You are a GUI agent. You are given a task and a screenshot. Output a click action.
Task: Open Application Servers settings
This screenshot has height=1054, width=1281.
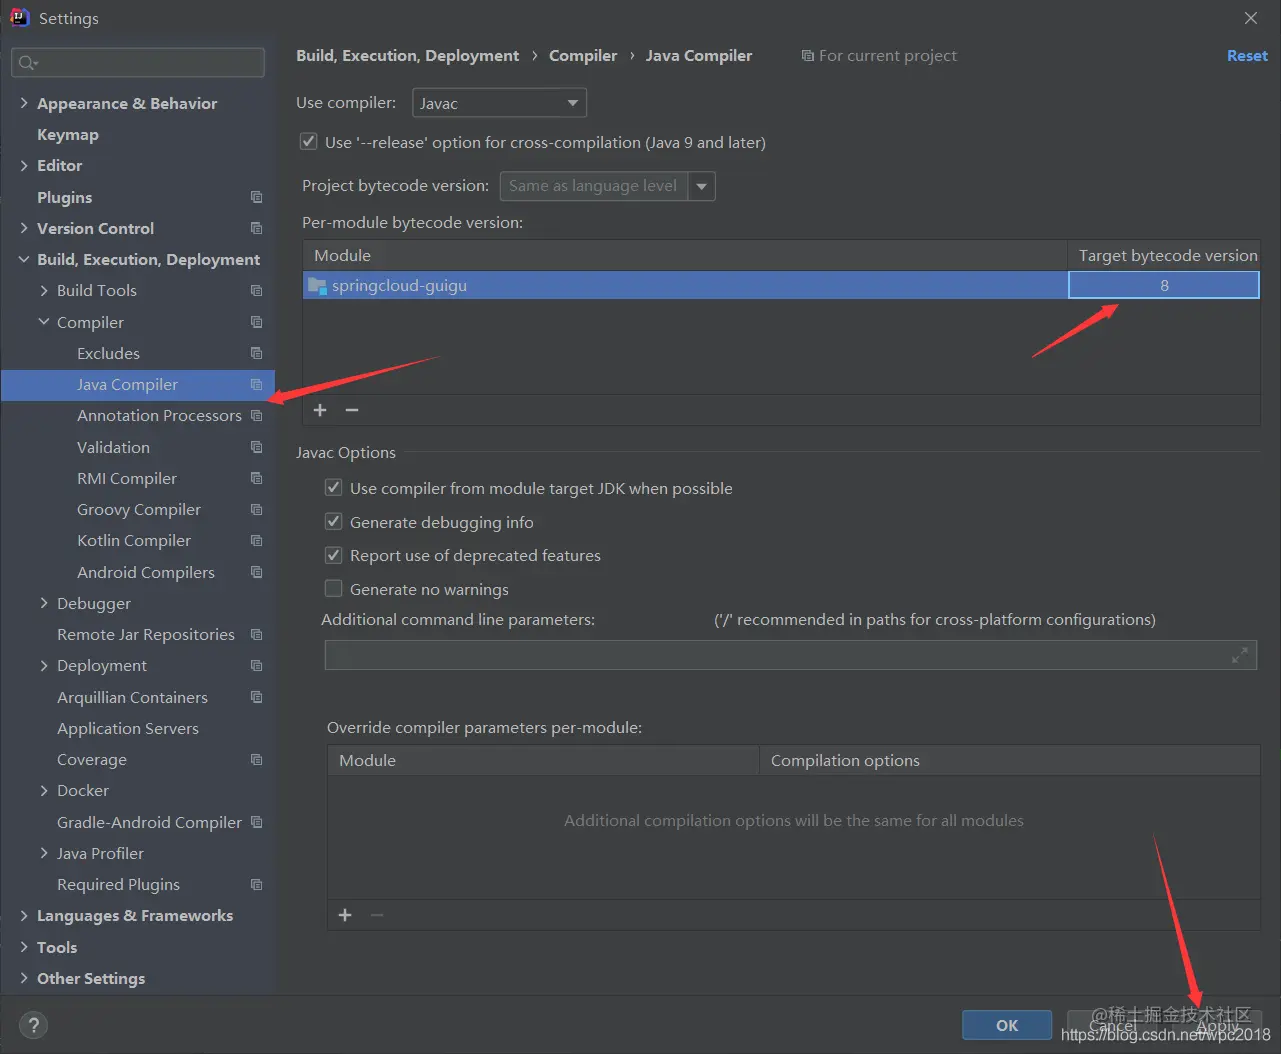pyautogui.click(x=128, y=728)
